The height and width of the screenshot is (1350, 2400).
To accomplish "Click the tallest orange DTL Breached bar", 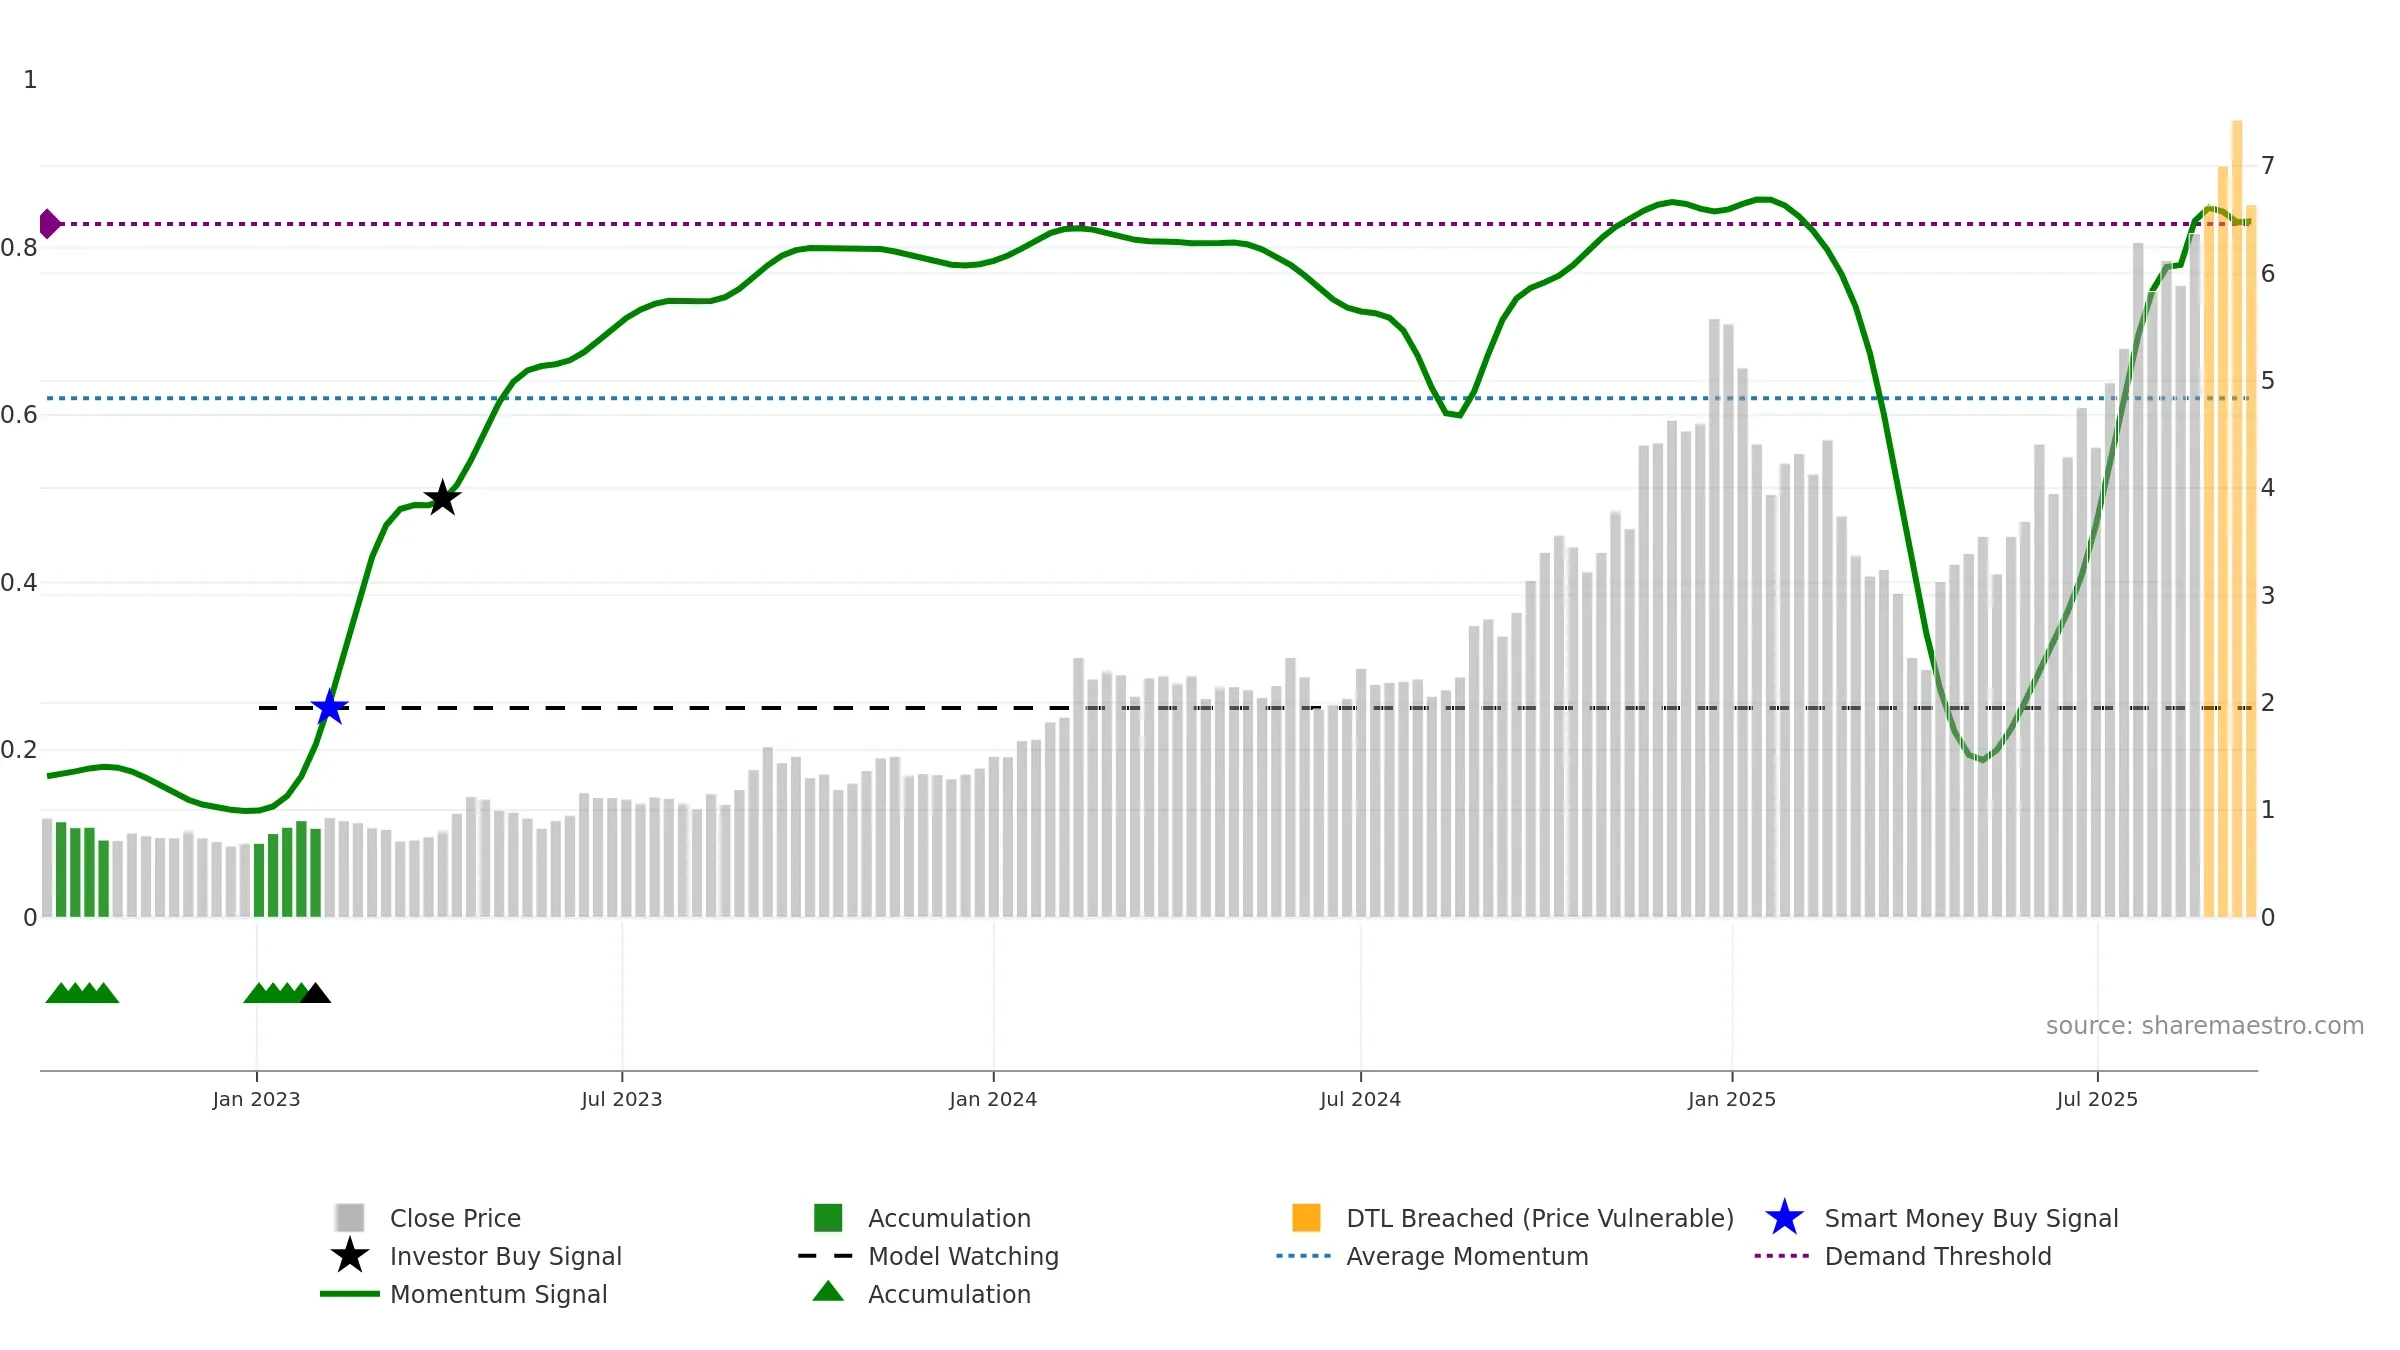I will (x=2237, y=519).
